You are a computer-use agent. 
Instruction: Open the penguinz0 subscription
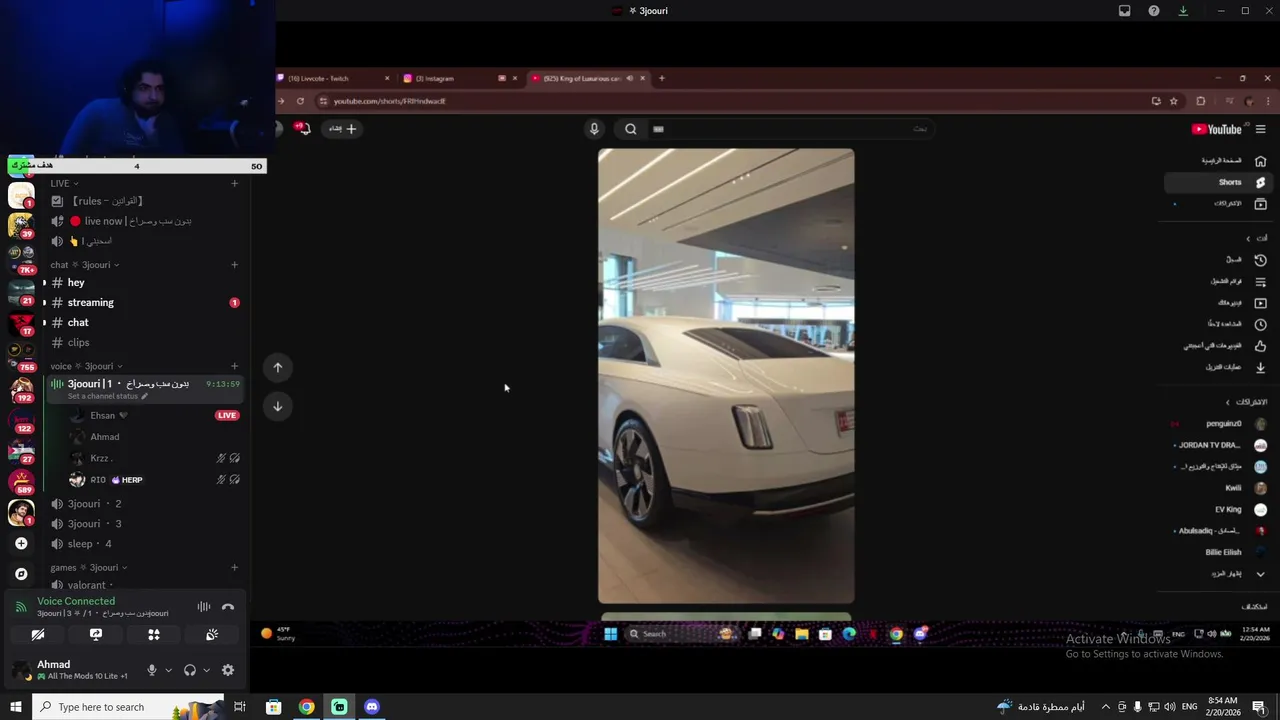pos(1221,423)
